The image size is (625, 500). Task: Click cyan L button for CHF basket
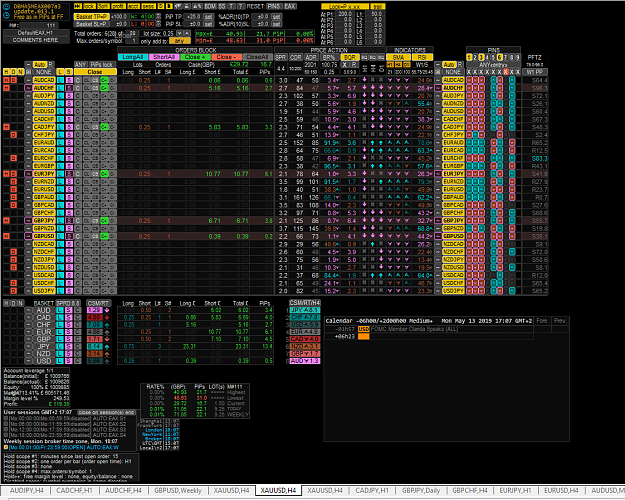(x=59, y=325)
